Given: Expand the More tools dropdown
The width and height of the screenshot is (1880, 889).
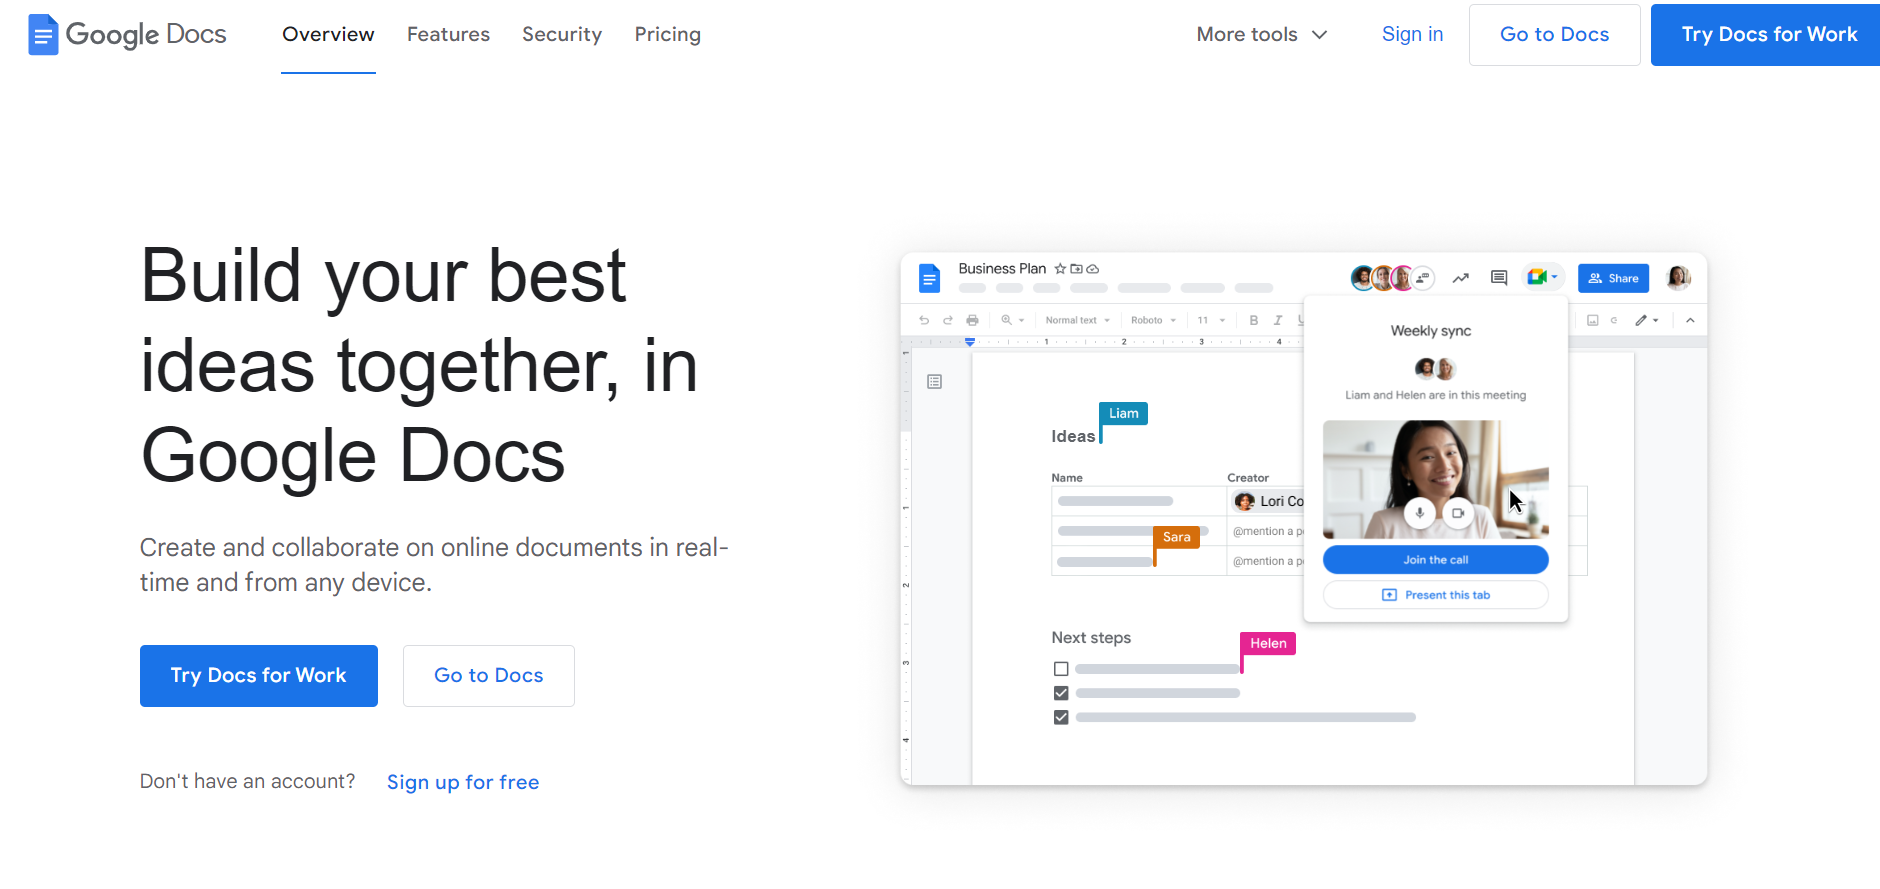Looking at the screenshot, I should coord(1262,34).
